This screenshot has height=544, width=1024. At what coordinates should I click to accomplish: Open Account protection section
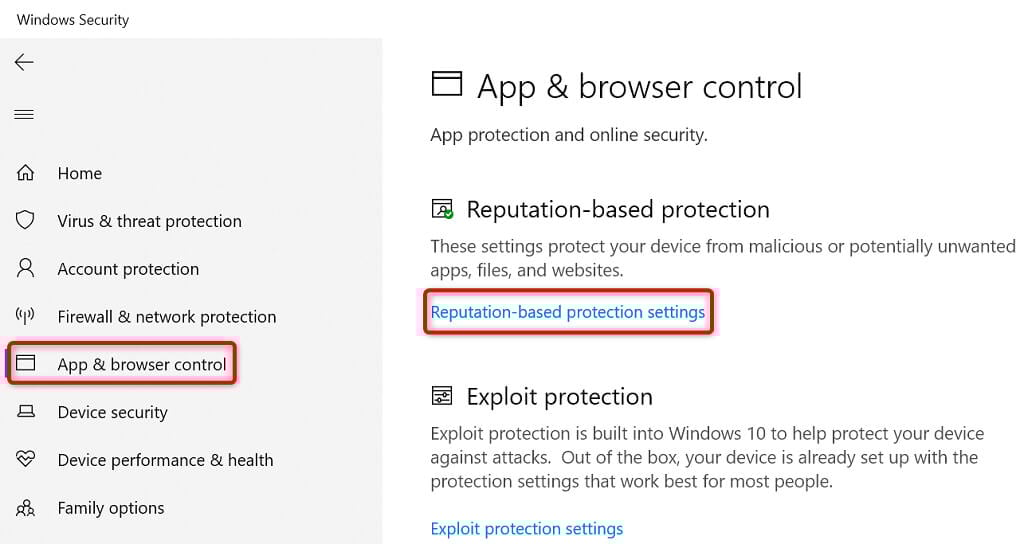(128, 269)
